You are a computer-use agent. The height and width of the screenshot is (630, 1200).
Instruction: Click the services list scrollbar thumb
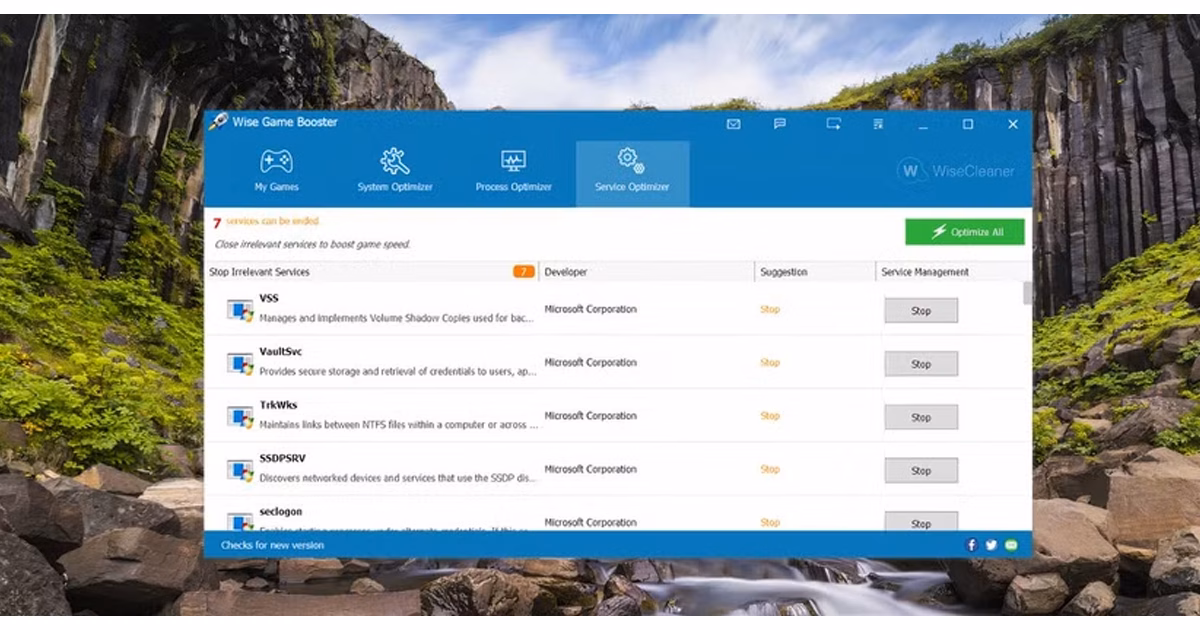1027,292
